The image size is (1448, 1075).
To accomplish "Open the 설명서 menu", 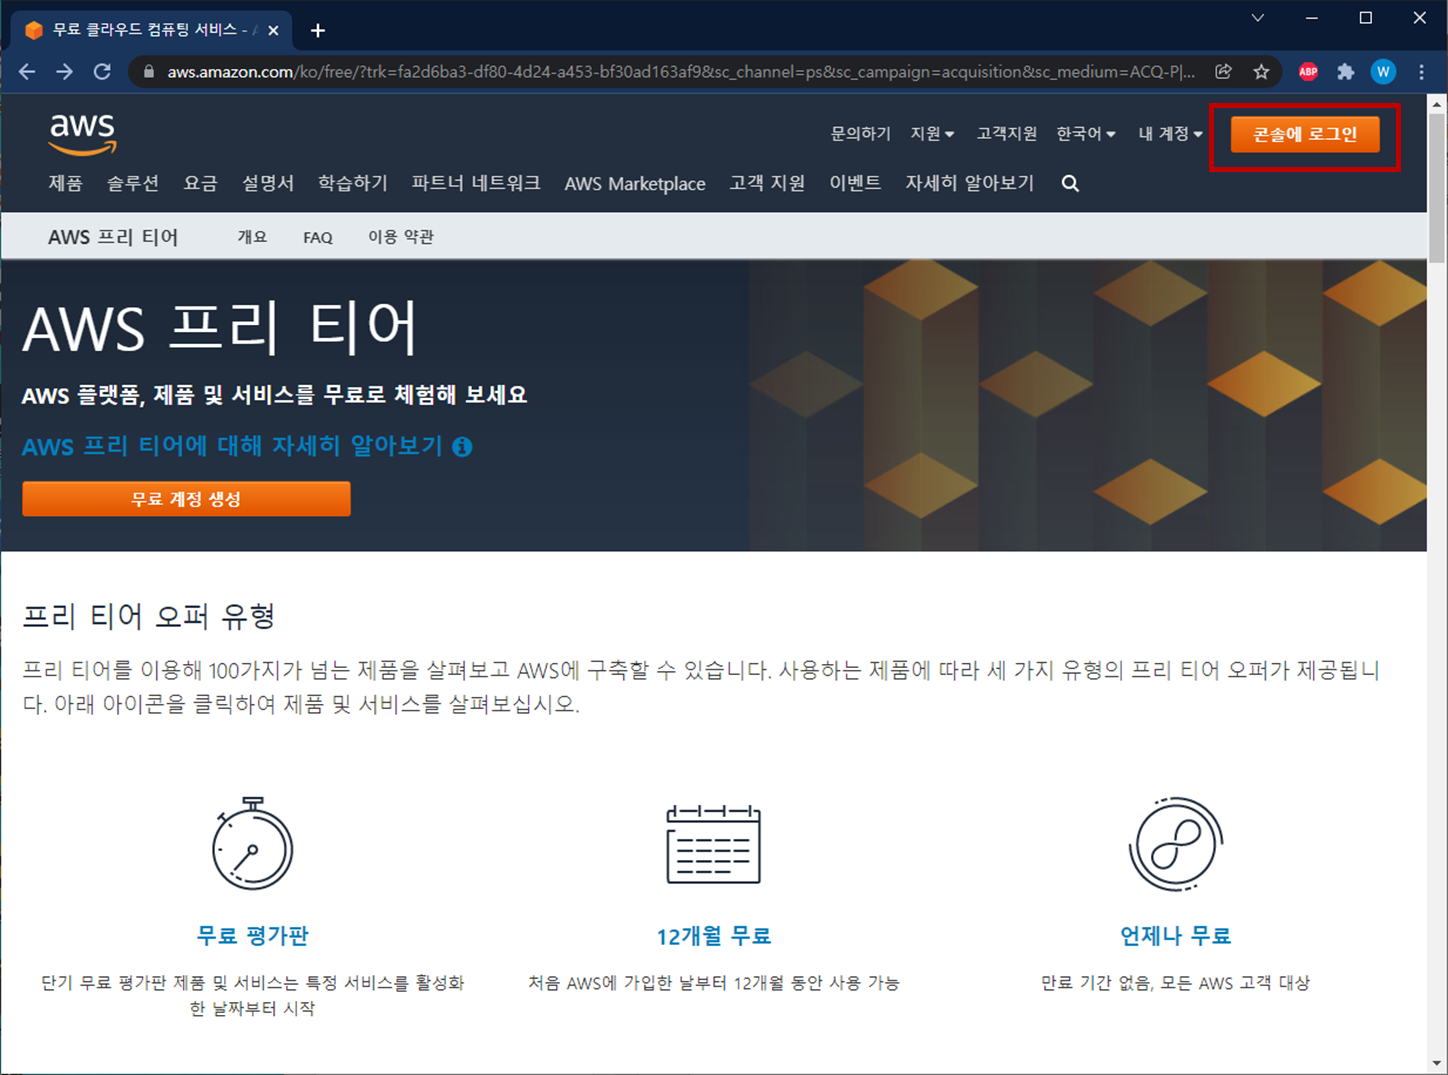I will pos(268,183).
